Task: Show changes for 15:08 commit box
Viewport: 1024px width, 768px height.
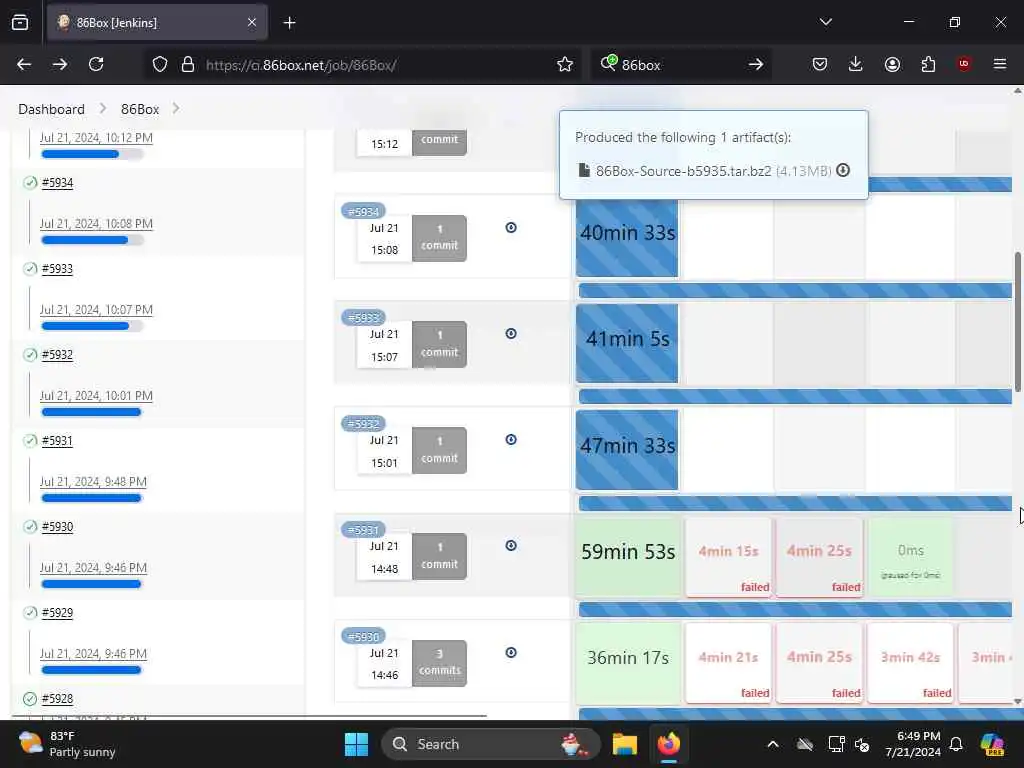Action: point(440,238)
